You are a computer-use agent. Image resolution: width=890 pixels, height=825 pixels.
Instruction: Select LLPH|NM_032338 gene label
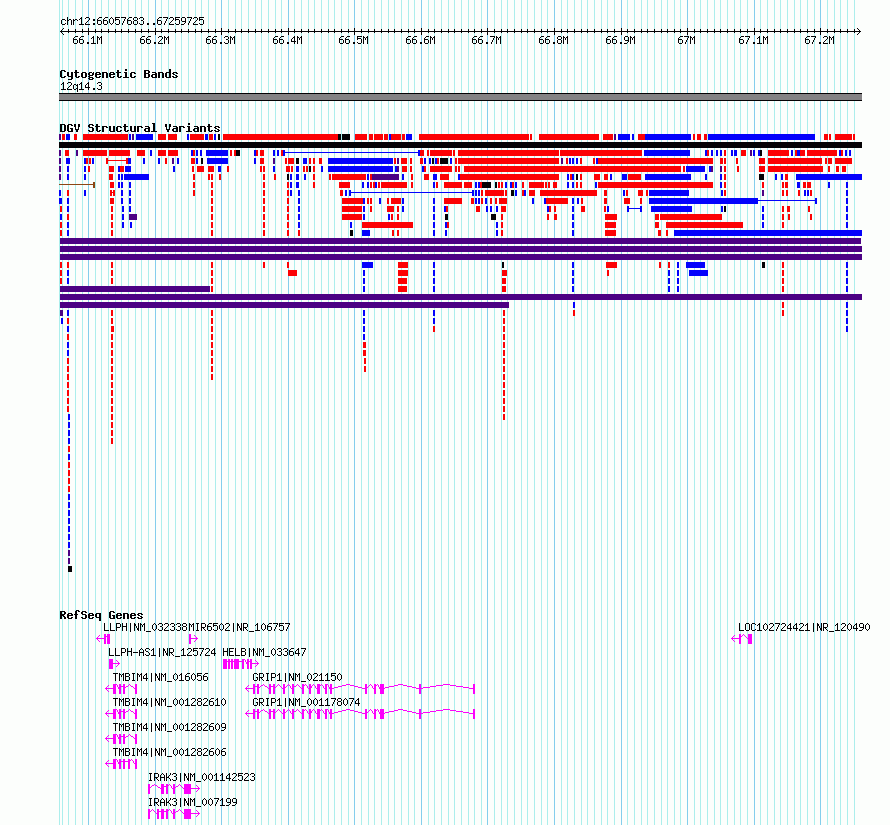(x=145, y=627)
